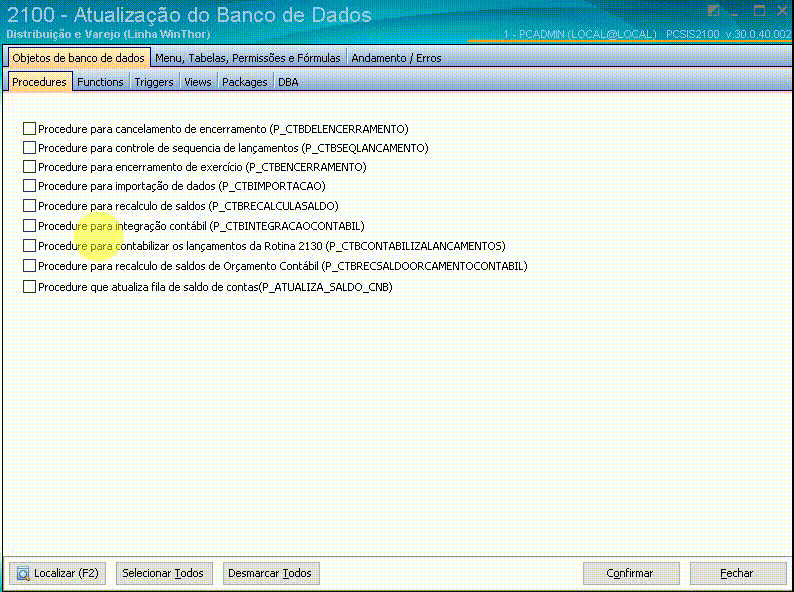Open the Objetos de banco de dados tab
The width and height of the screenshot is (794, 592).
pos(78,58)
